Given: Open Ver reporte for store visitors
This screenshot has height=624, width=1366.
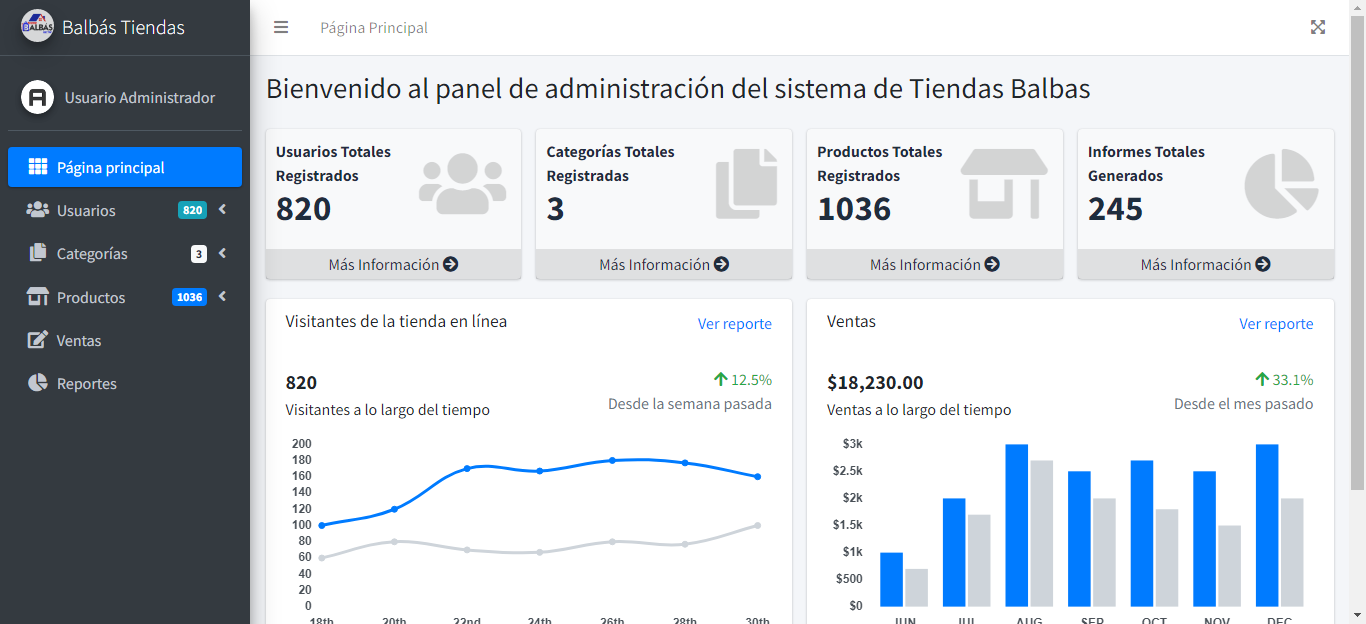Looking at the screenshot, I should (x=735, y=323).
